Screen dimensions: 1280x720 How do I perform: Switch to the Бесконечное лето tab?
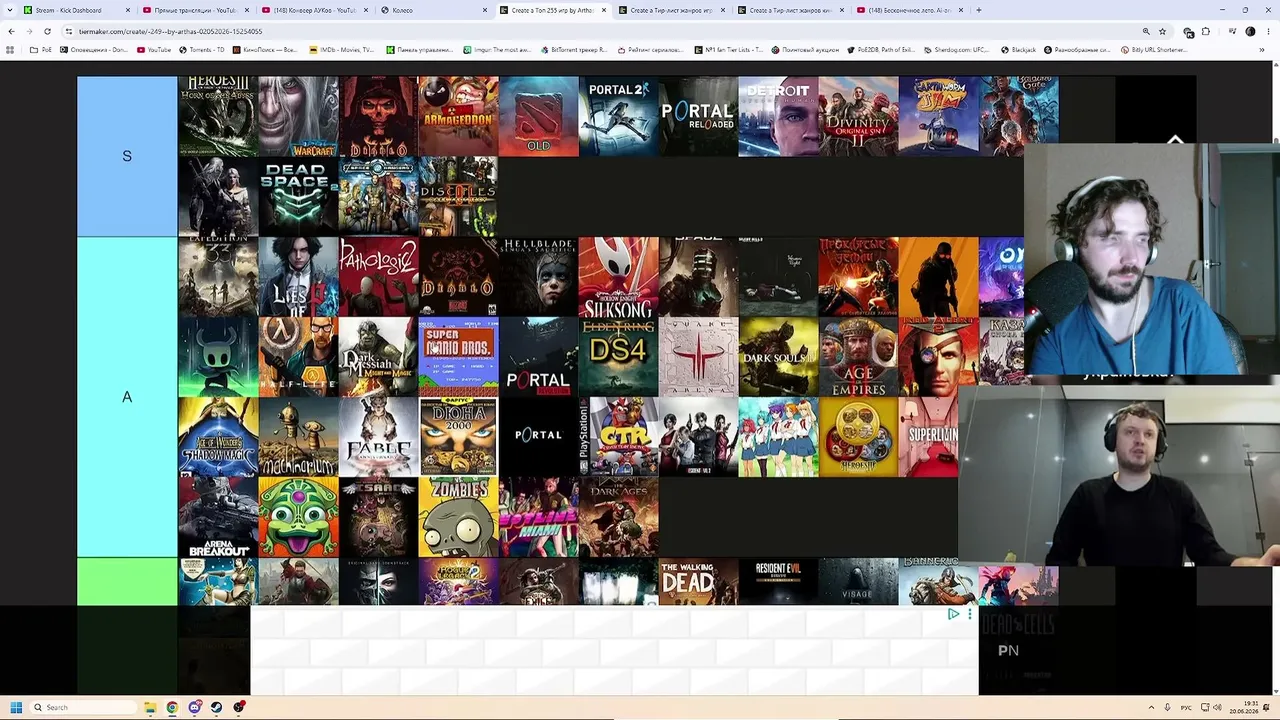click(909, 10)
